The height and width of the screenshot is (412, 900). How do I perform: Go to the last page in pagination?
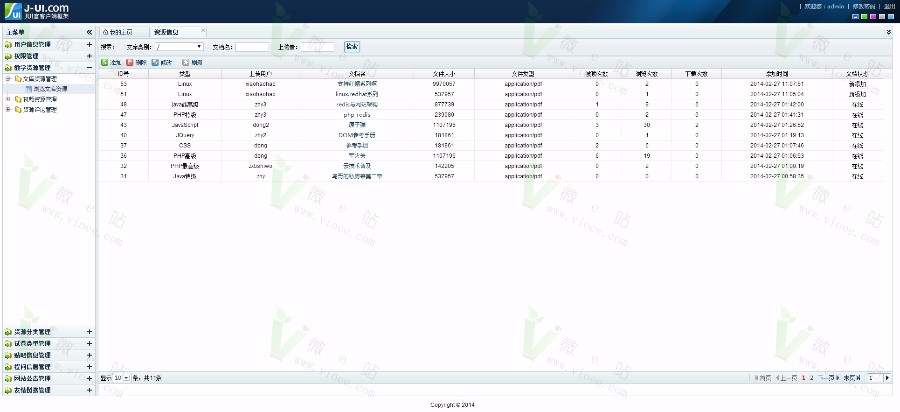[x=852, y=378]
